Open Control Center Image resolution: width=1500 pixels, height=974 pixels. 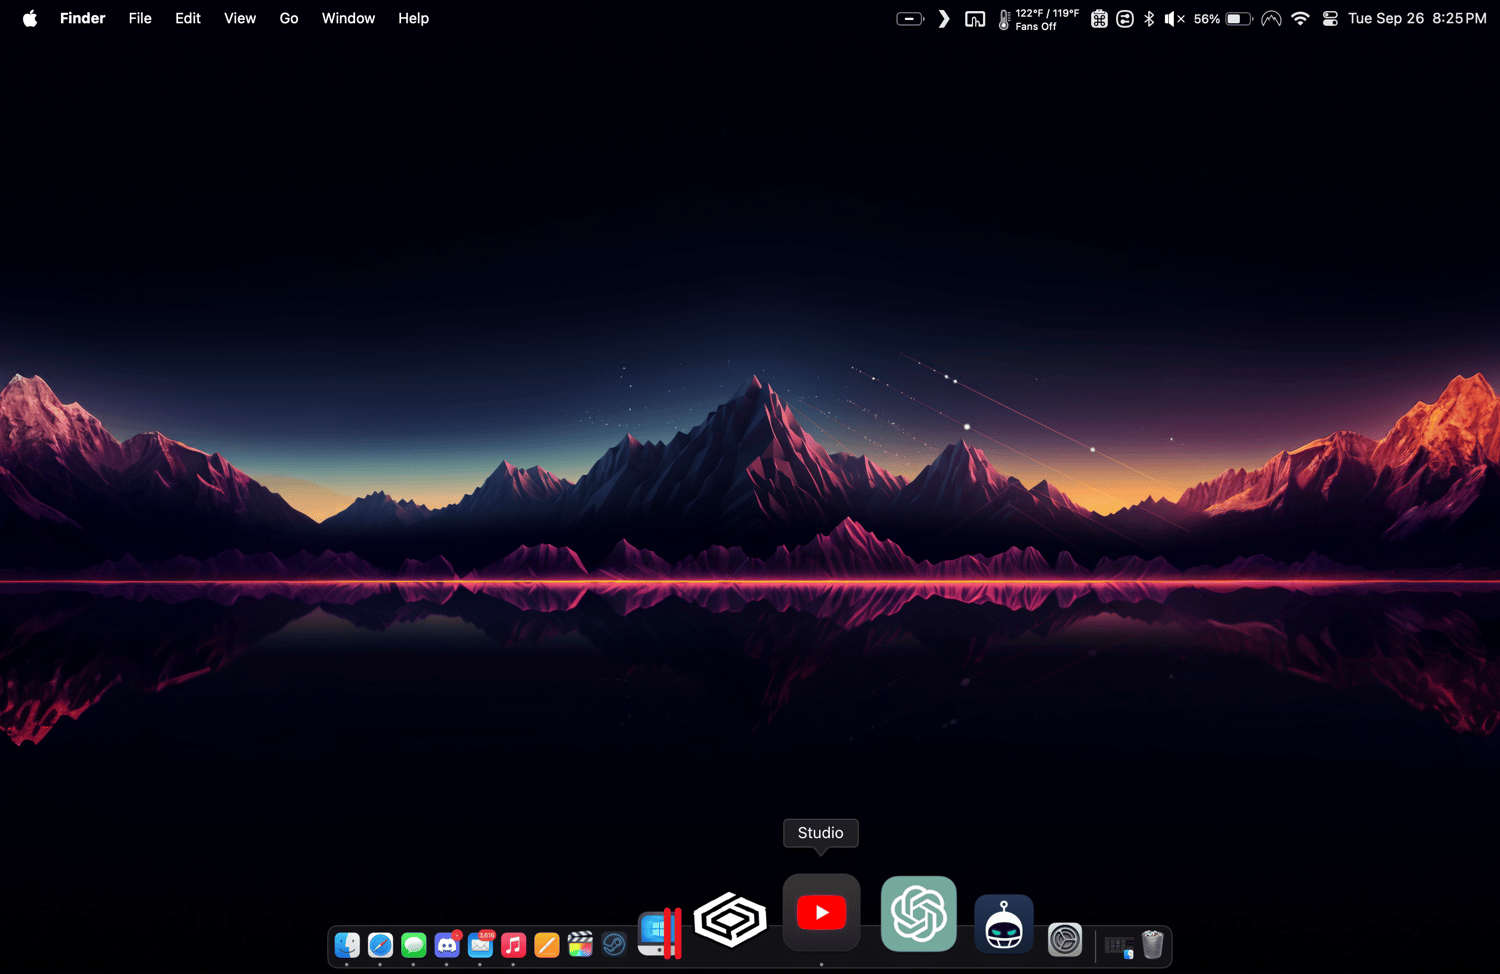[1330, 18]
